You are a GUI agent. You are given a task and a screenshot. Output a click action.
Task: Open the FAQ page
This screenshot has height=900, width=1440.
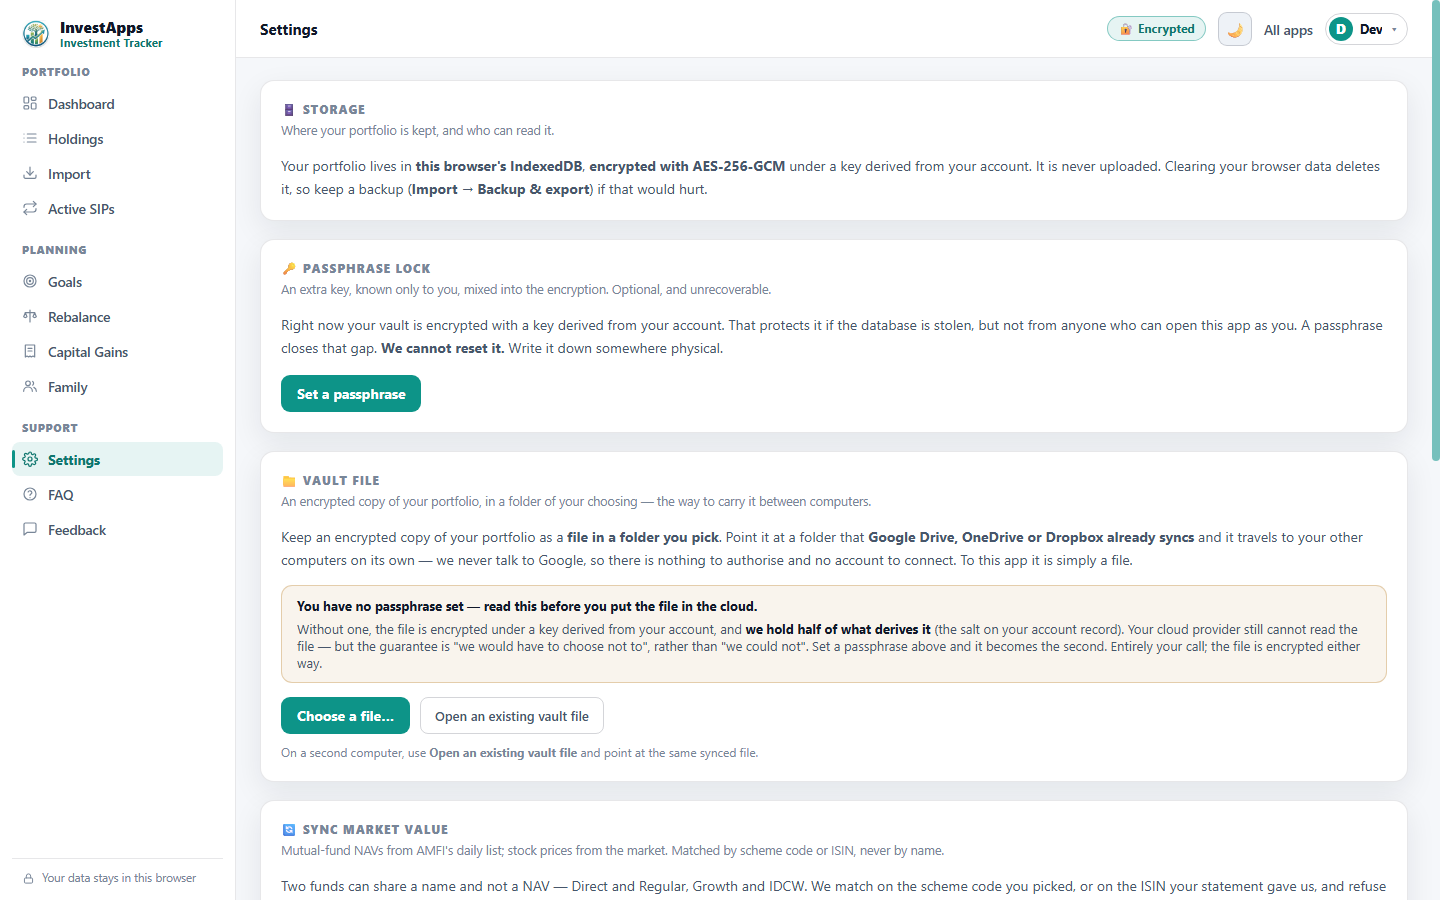[117, 495]
